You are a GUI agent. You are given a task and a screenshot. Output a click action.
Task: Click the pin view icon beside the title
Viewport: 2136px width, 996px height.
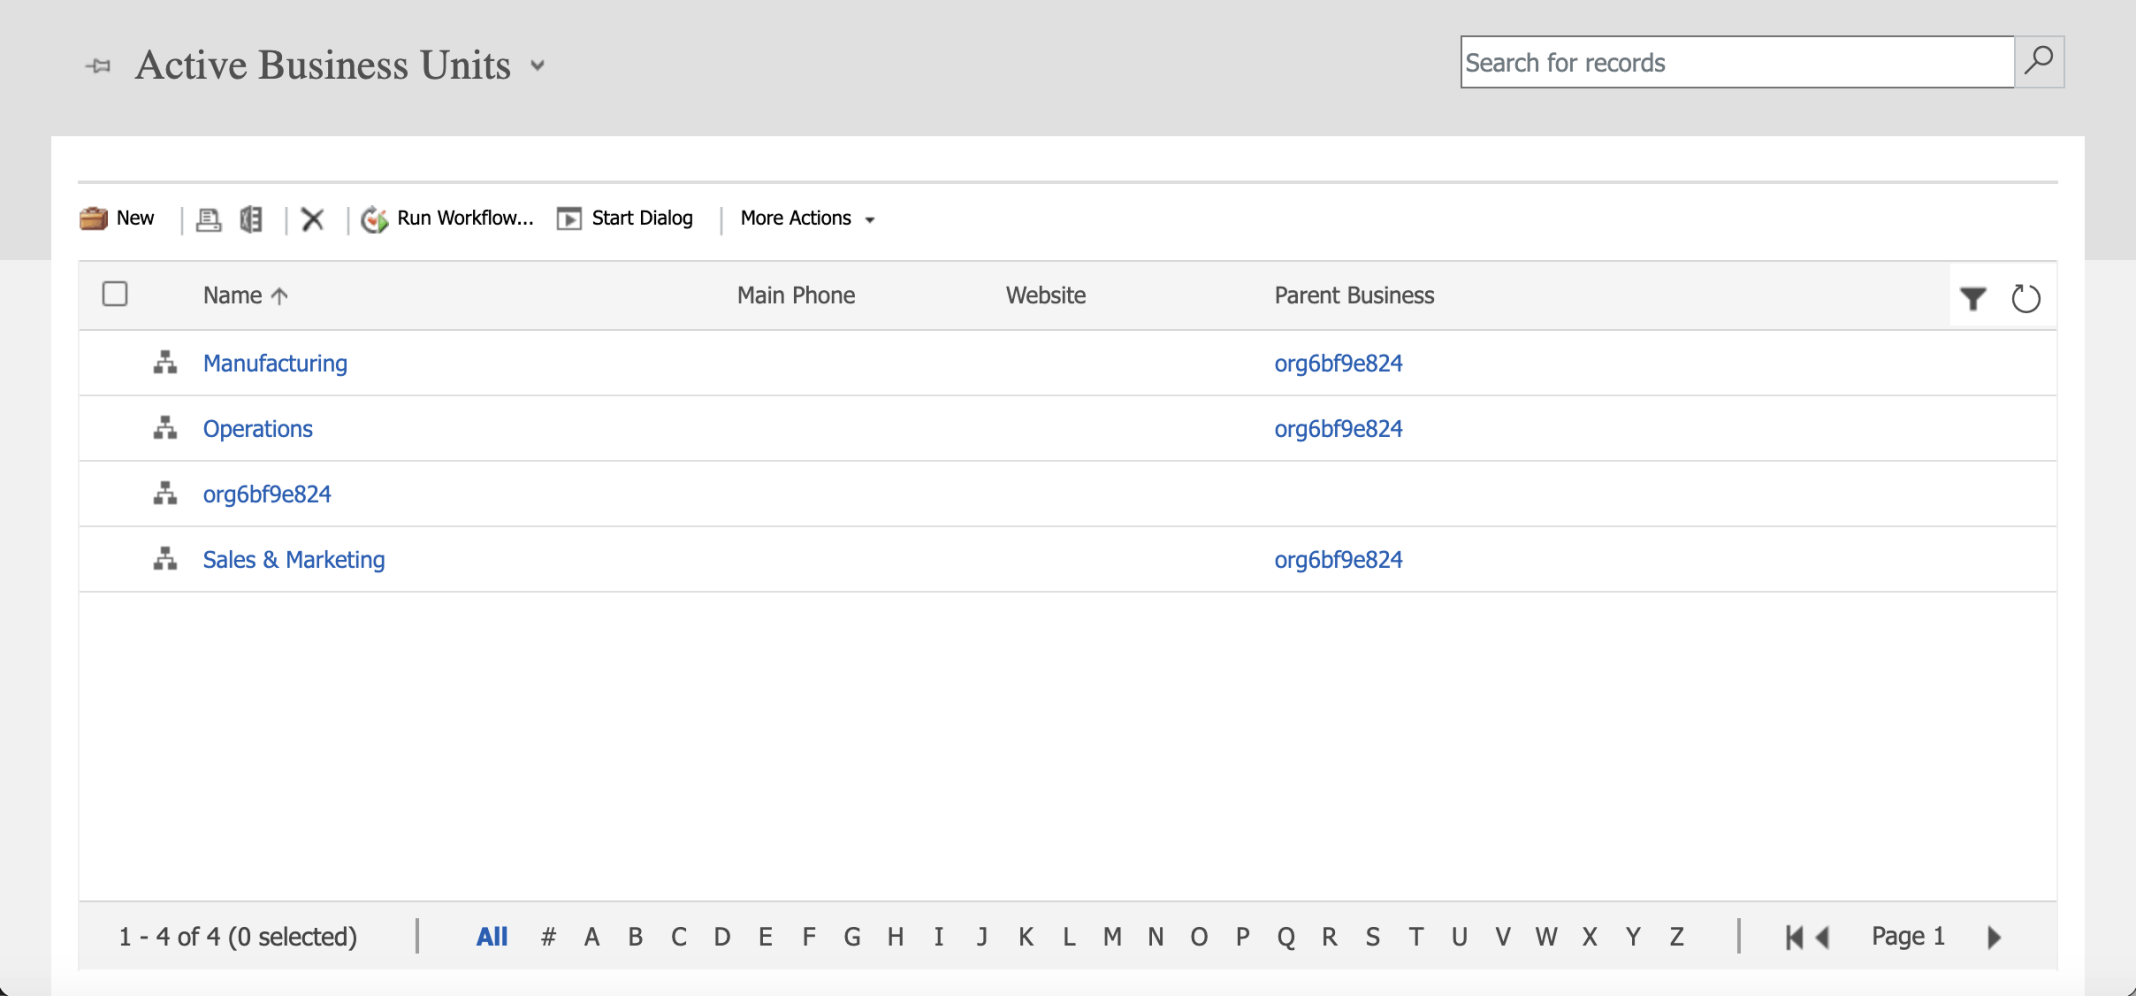pos(98,66)
